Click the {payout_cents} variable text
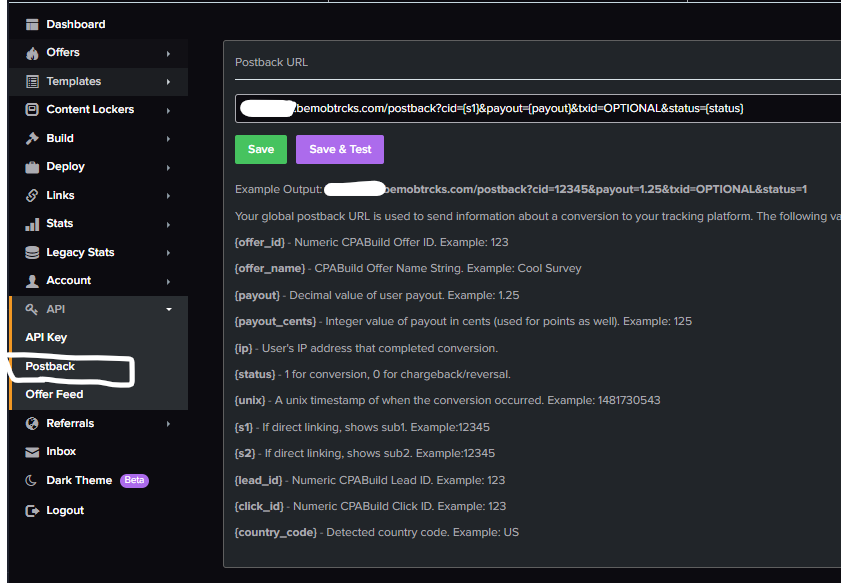The width and height of the screenshot is (841, 583). [x=276, y=321]
